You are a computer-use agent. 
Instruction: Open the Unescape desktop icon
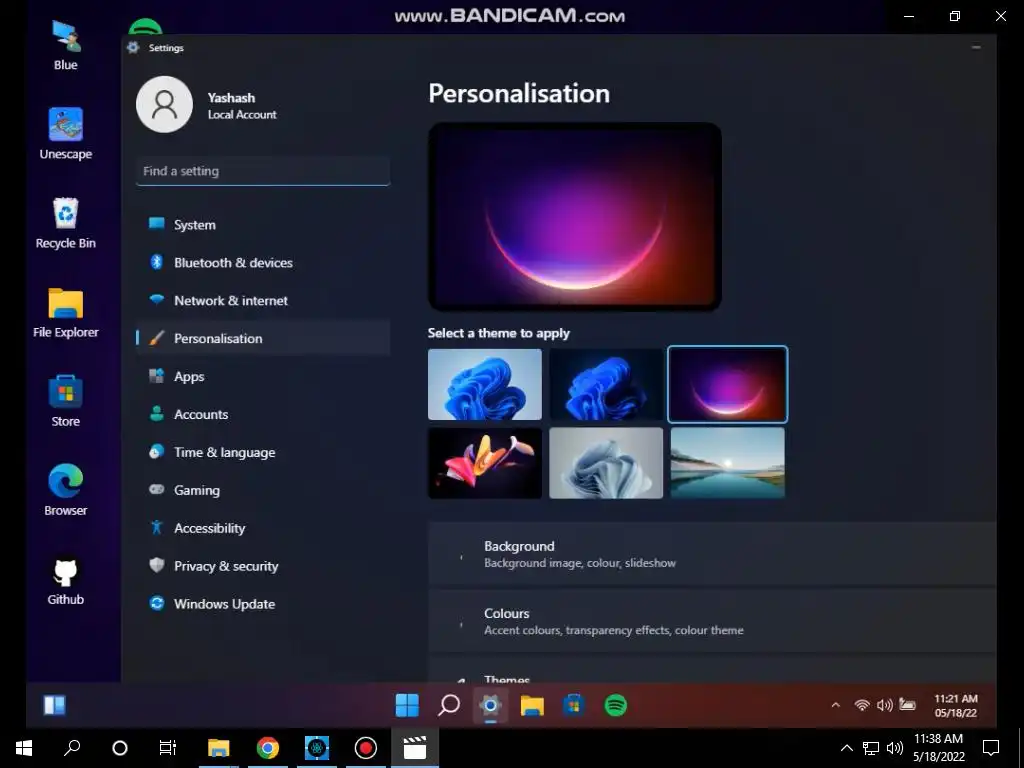[x=65, y=134]
